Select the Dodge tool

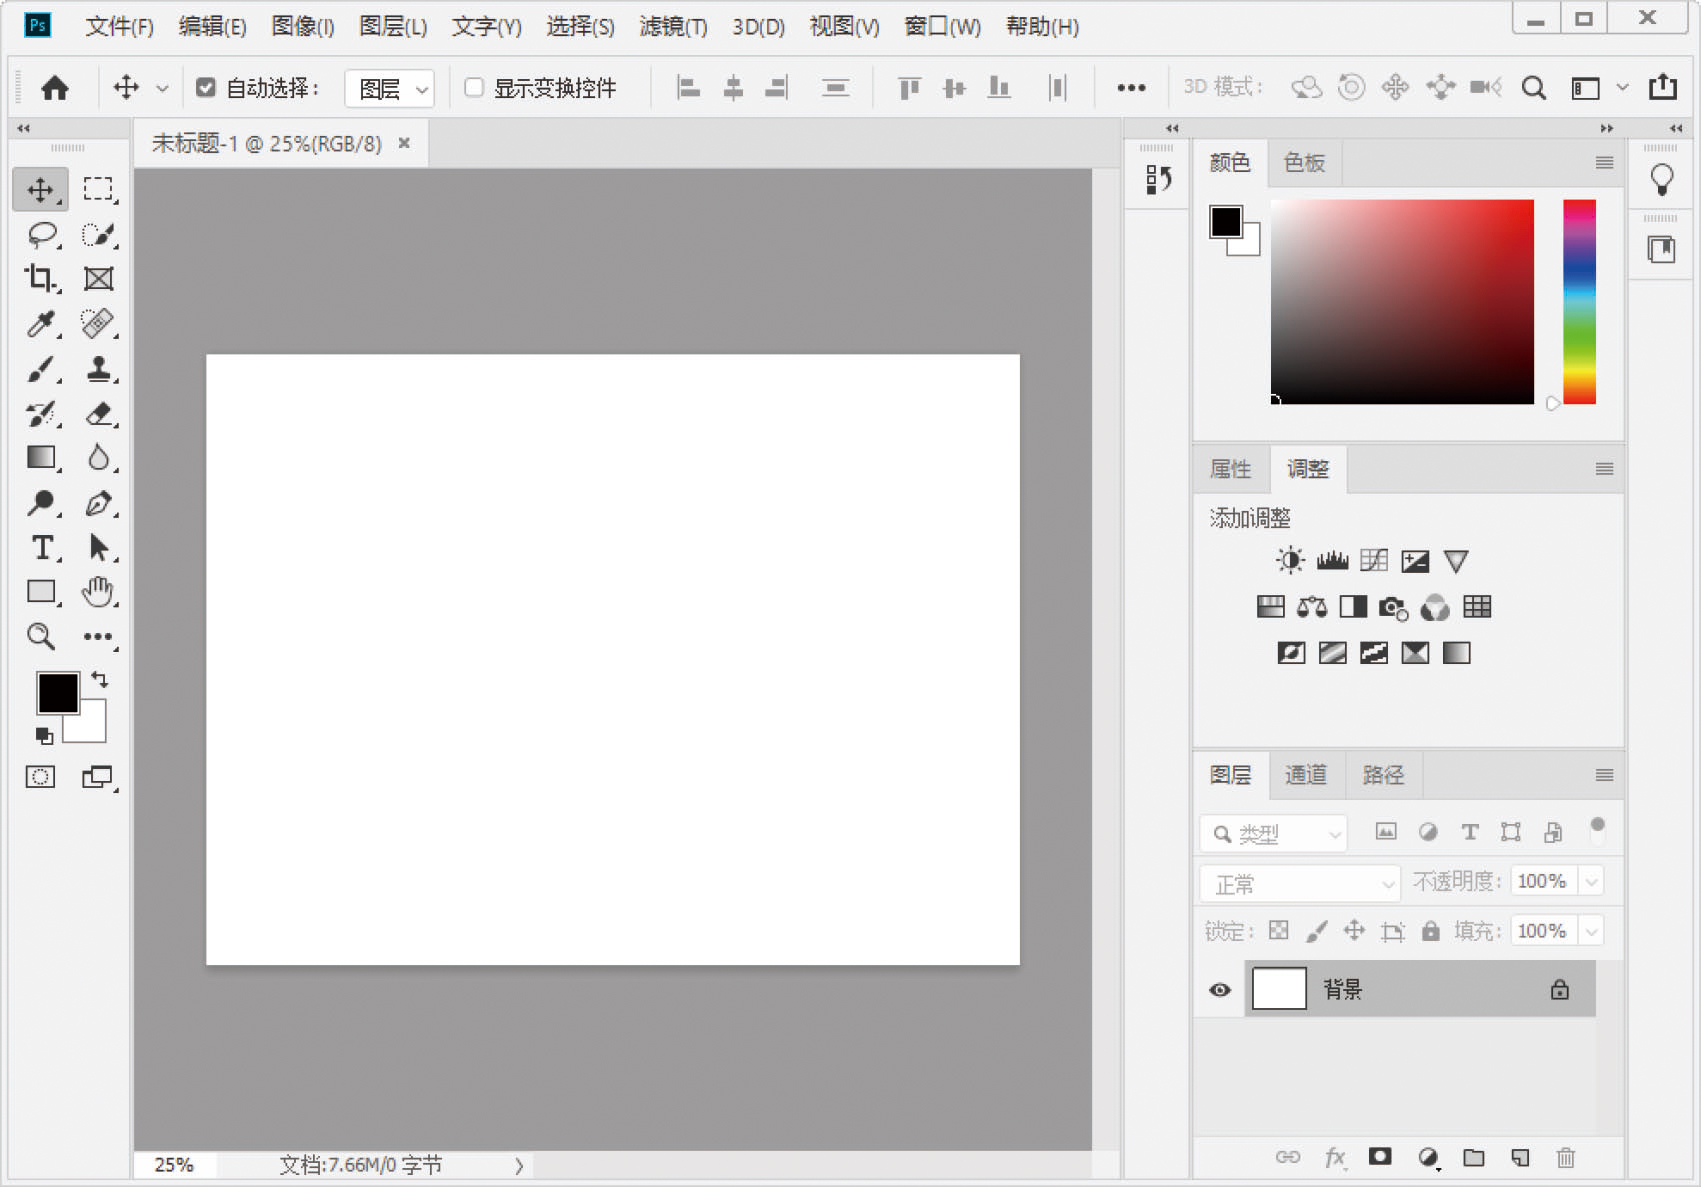(x=42, y=502)
